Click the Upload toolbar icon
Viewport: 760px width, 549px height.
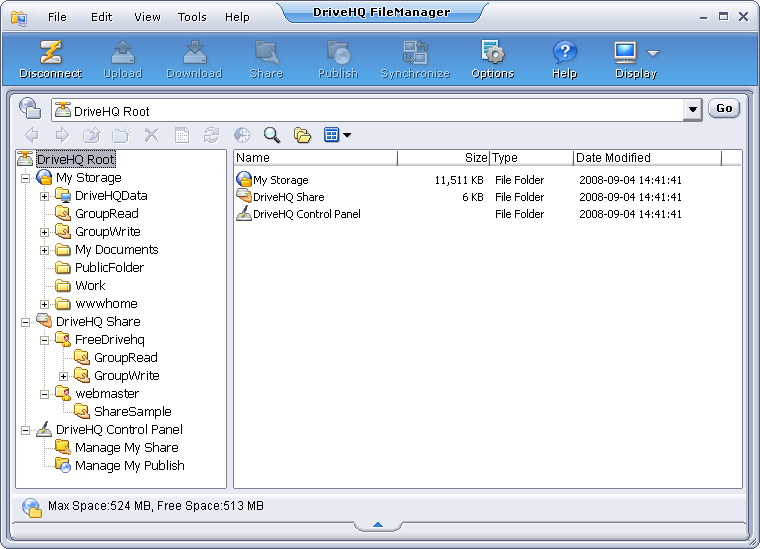click(123, 53)
